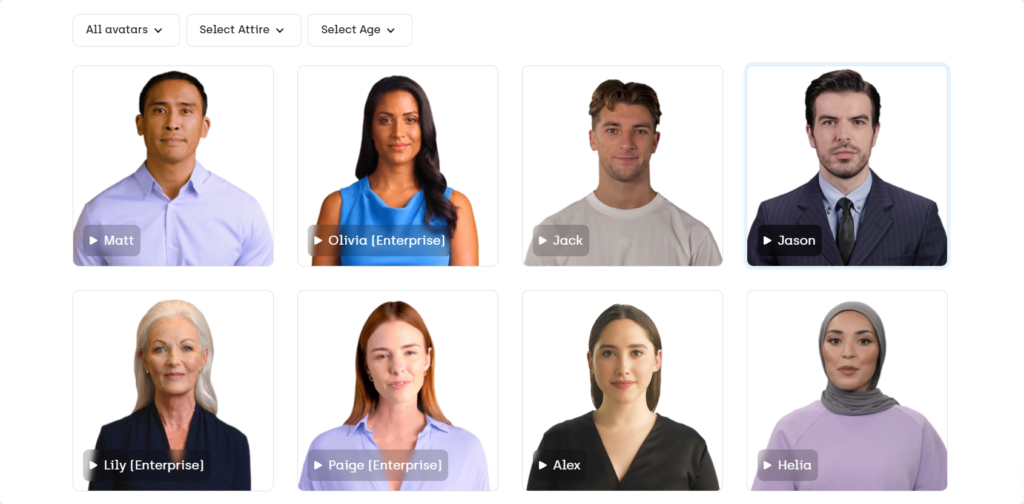Play Lily (Enterprise) preview icon
The image size is (1024, 504).
click(x=93, y=465)
